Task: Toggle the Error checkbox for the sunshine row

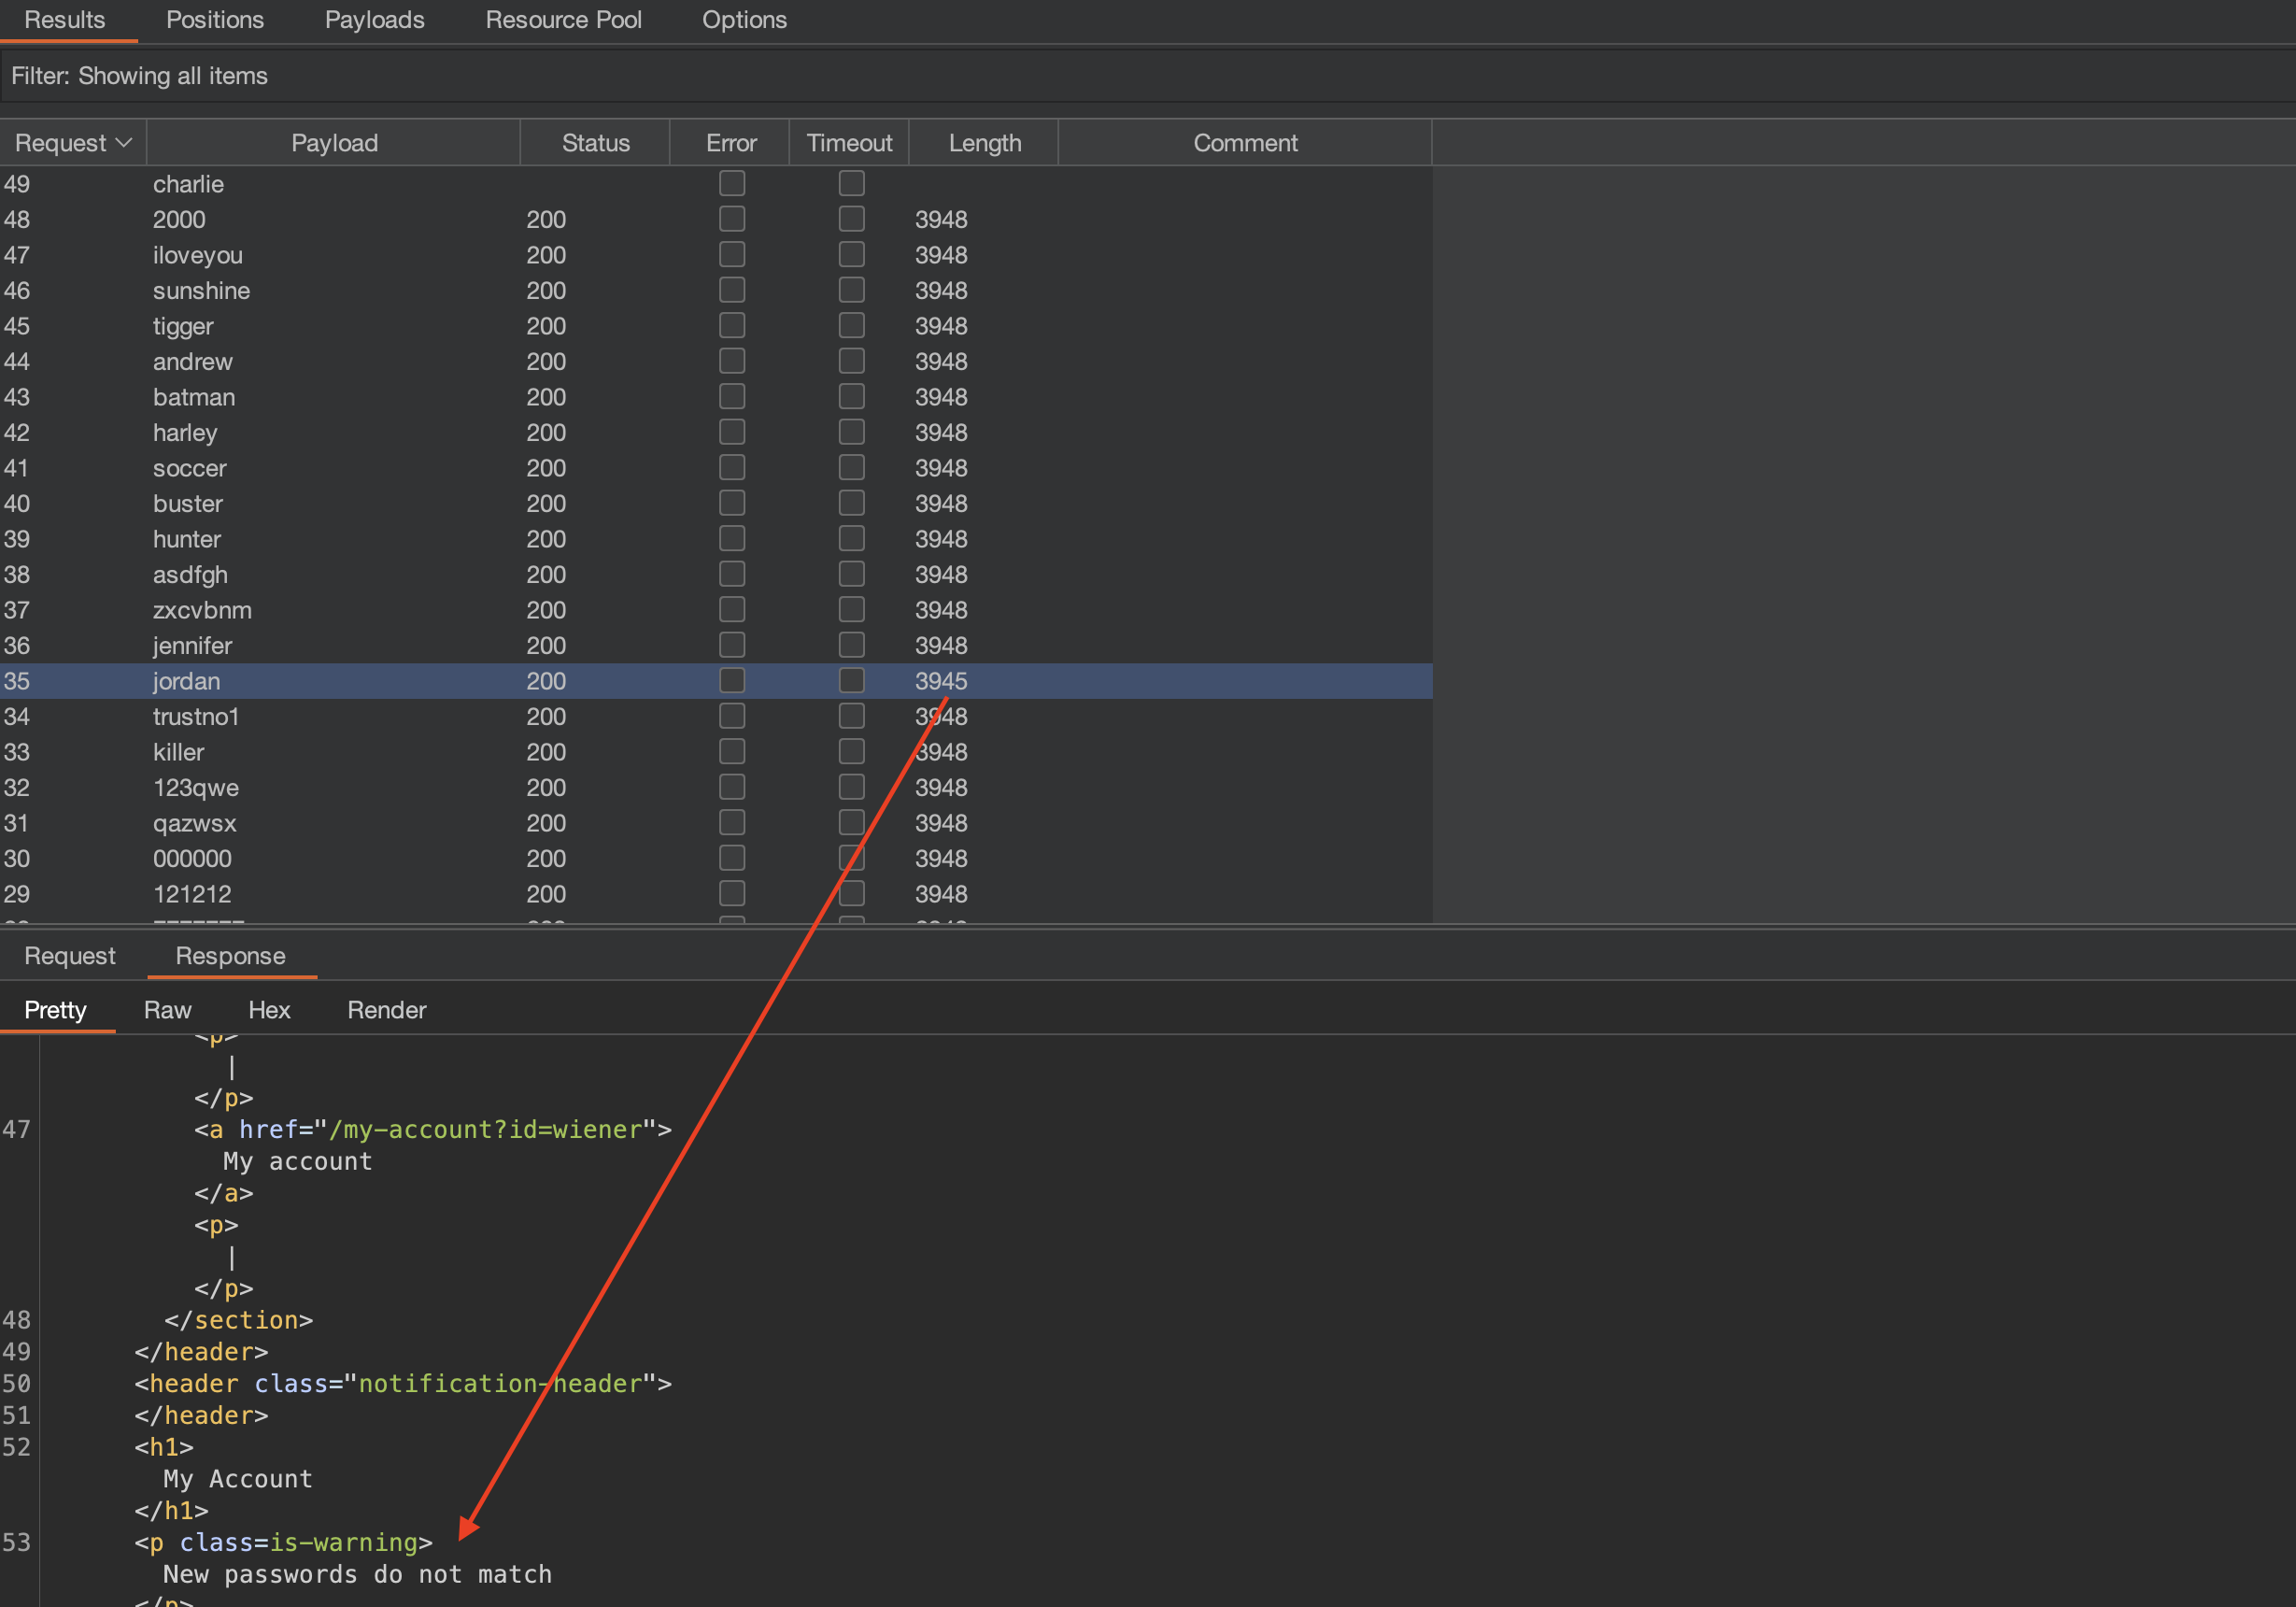Action: click(x=732, y=290)
